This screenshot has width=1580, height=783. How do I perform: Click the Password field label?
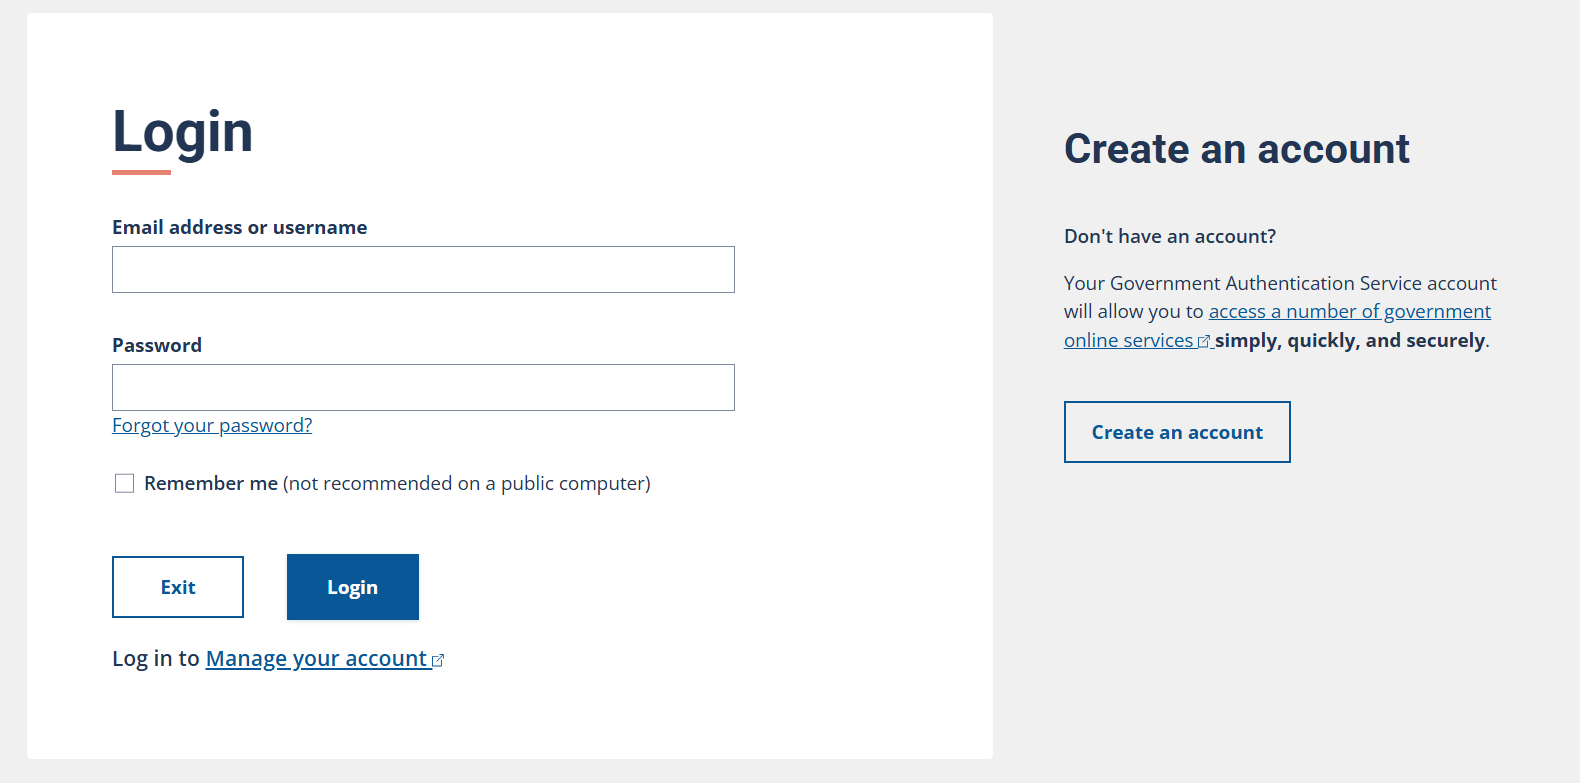pos(157,346)
